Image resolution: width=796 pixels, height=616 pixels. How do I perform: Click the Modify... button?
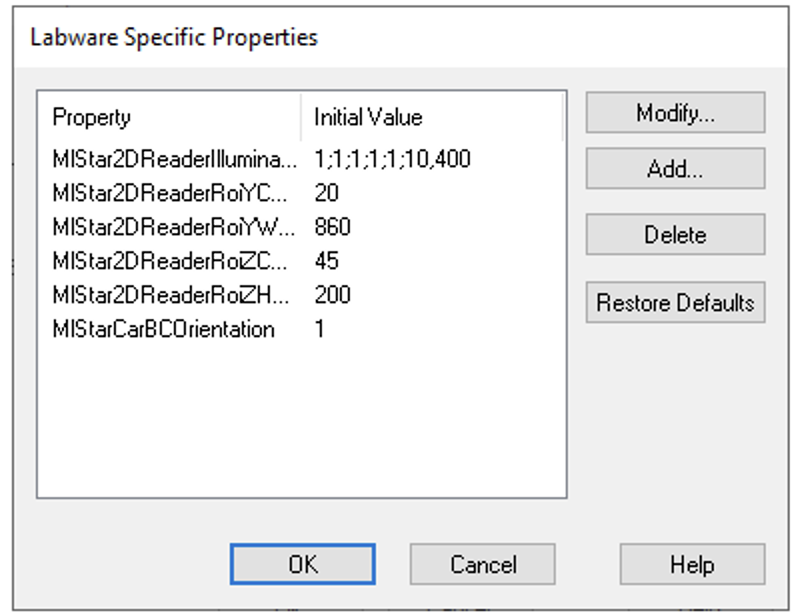coord(675,113)
